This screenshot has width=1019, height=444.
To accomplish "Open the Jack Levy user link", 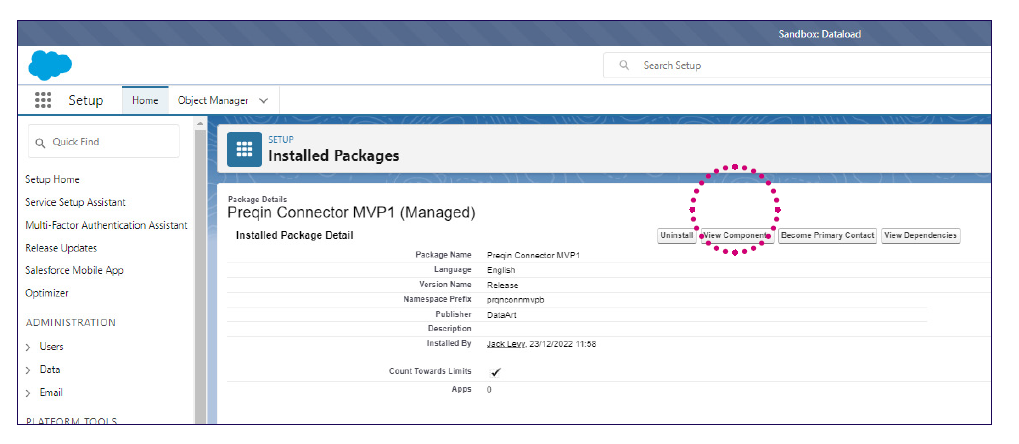I will pyautogui.click(x=506, y=344).
